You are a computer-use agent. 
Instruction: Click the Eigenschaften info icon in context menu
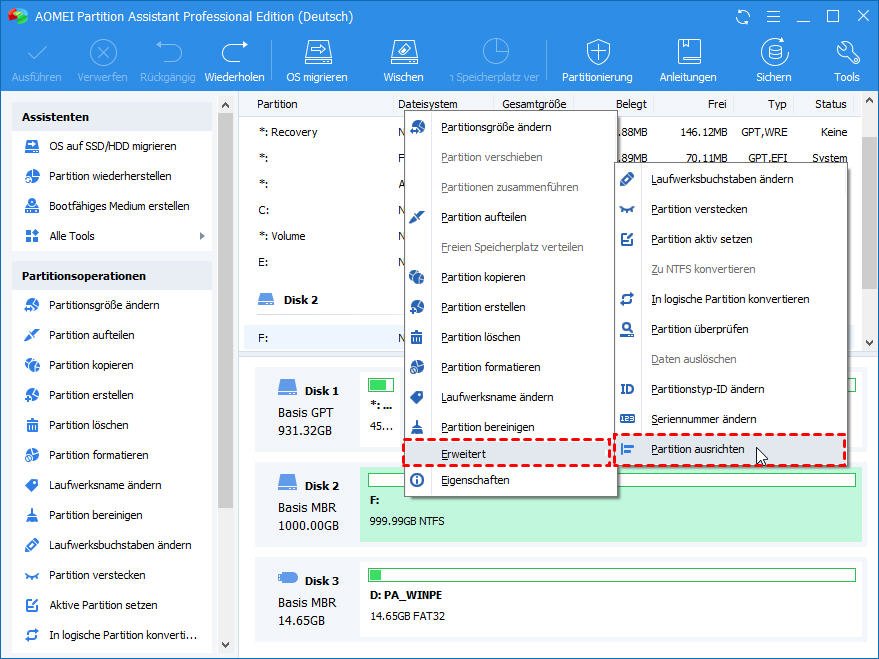pyautogui.click(x=417, y=480)
